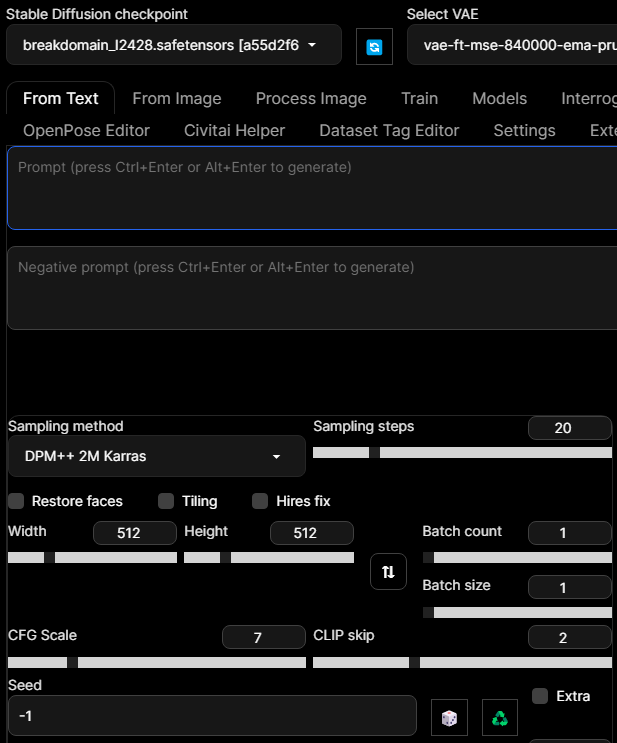Swap width and height values
Viewport: 617px width, 743px height.
pyautogui.click(x=388, y=571)
